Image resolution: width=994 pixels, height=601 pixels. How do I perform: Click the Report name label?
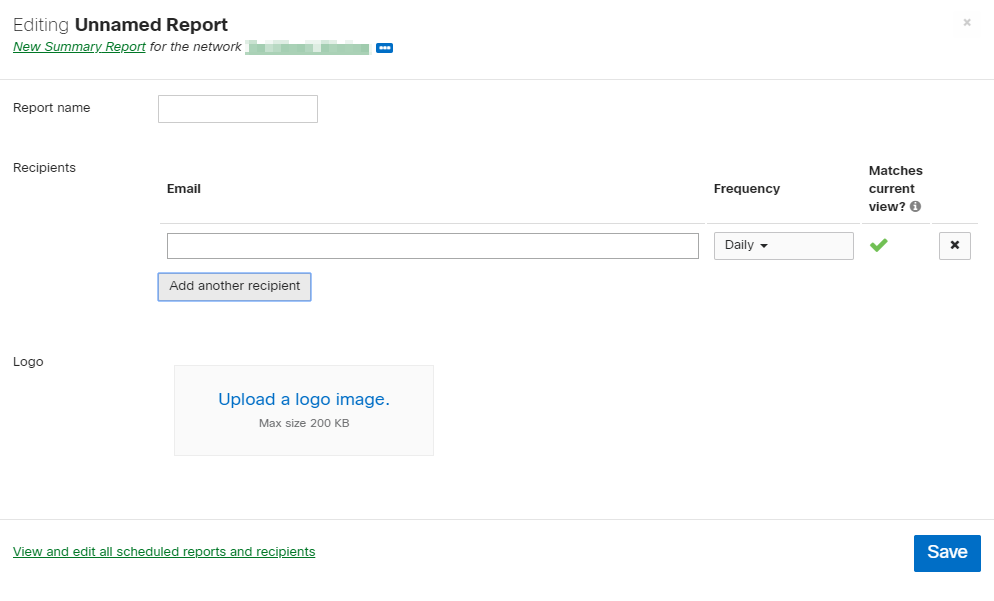52,108
